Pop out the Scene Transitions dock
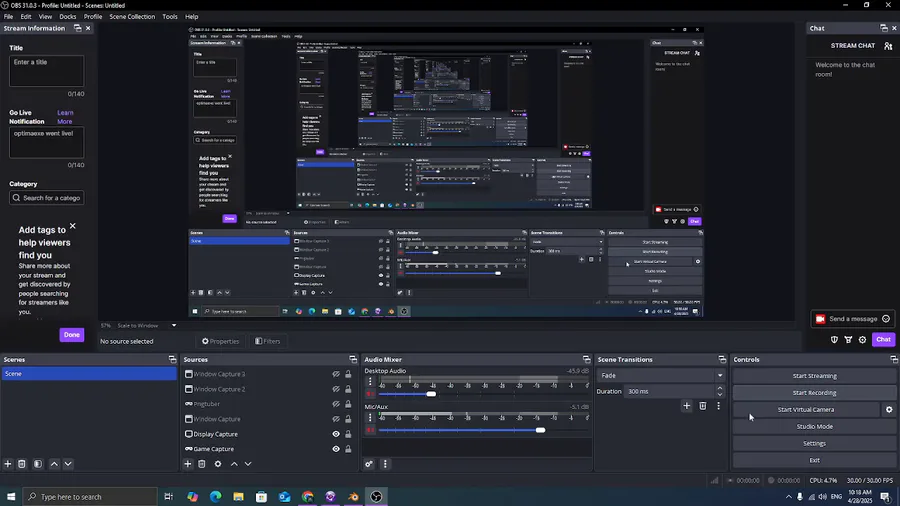This screenshot has width=900, height=506. click(x=722, y=359)
